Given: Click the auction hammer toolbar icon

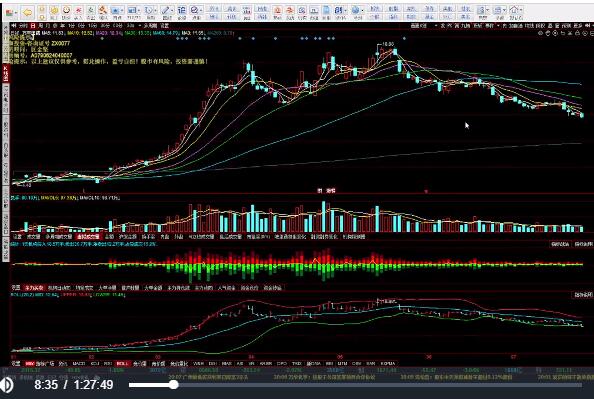Looking at the screenshot, I should (103, 10).
